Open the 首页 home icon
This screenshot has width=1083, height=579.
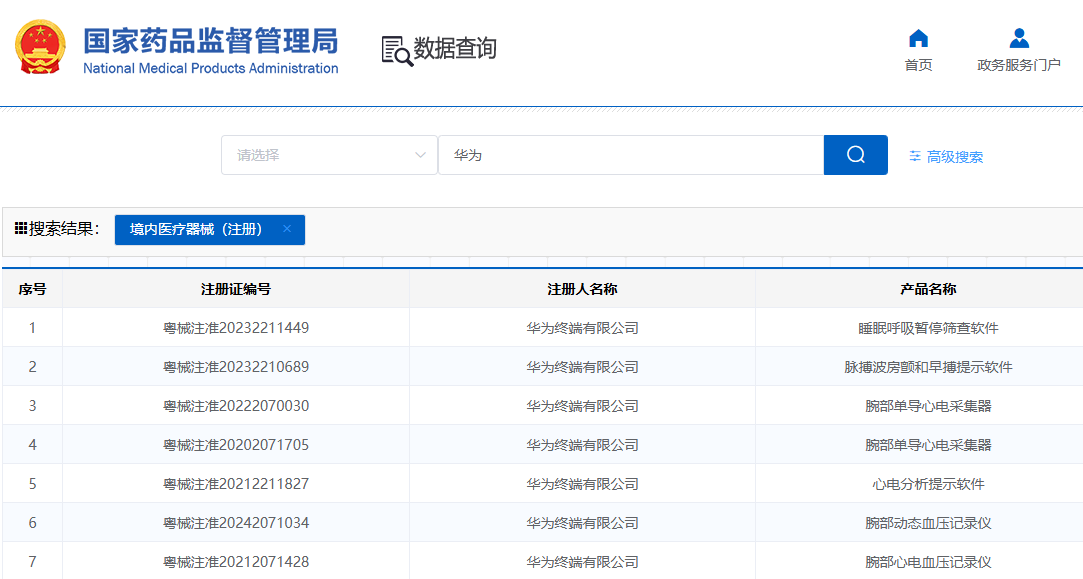coord(918,38)
